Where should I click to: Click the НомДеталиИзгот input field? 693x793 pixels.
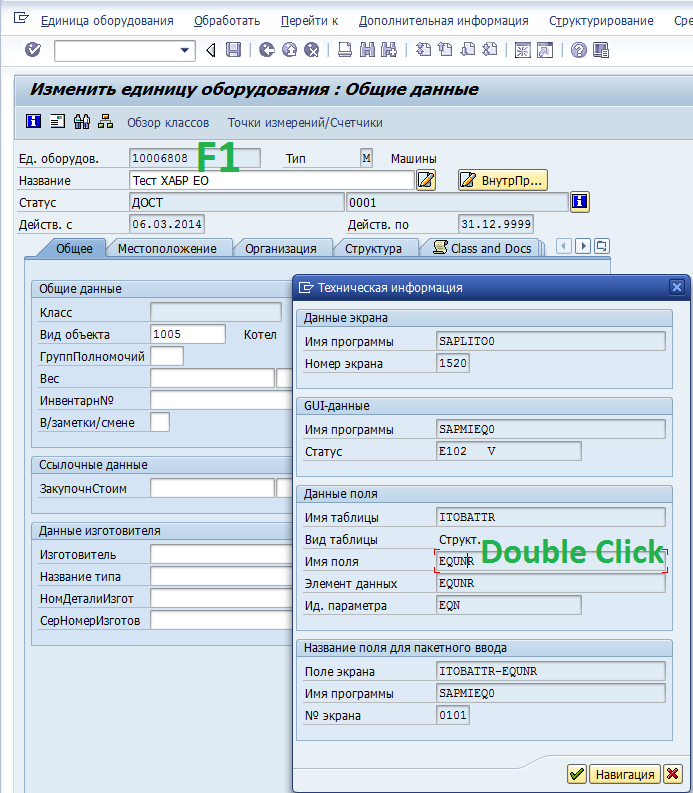pos(222,598)
